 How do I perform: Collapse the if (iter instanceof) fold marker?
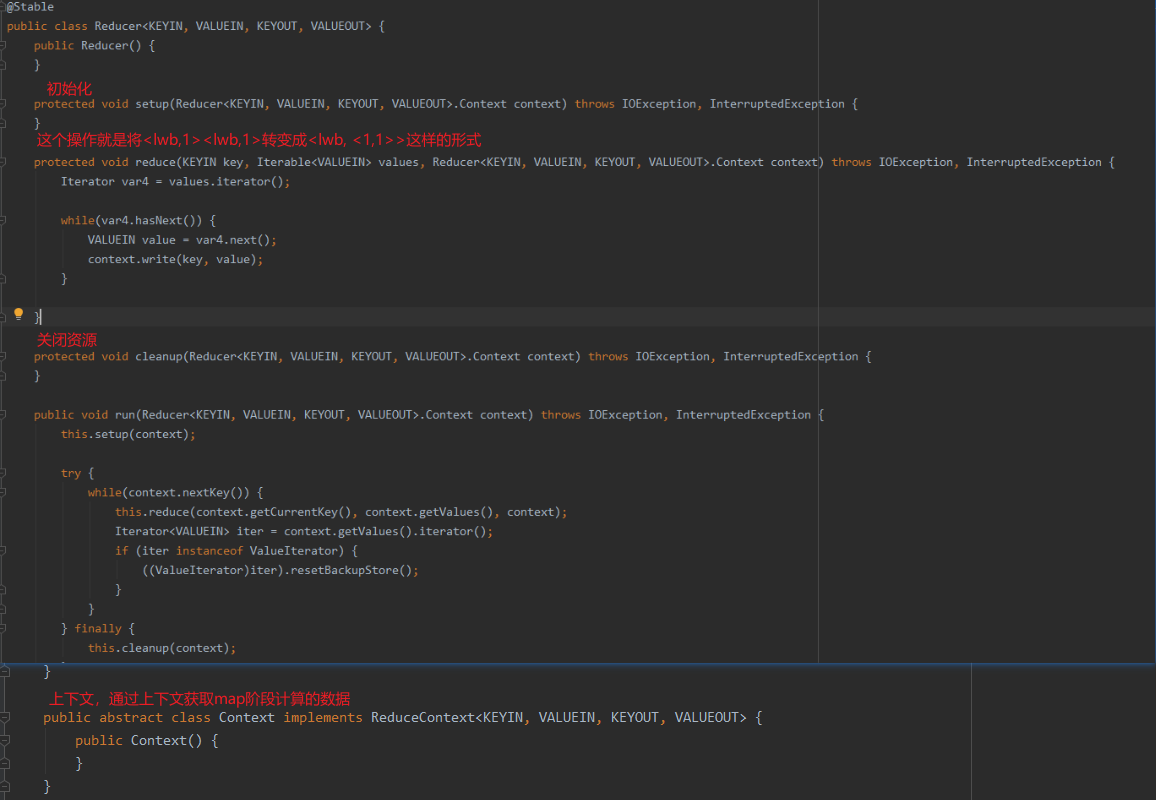point(3,551)
